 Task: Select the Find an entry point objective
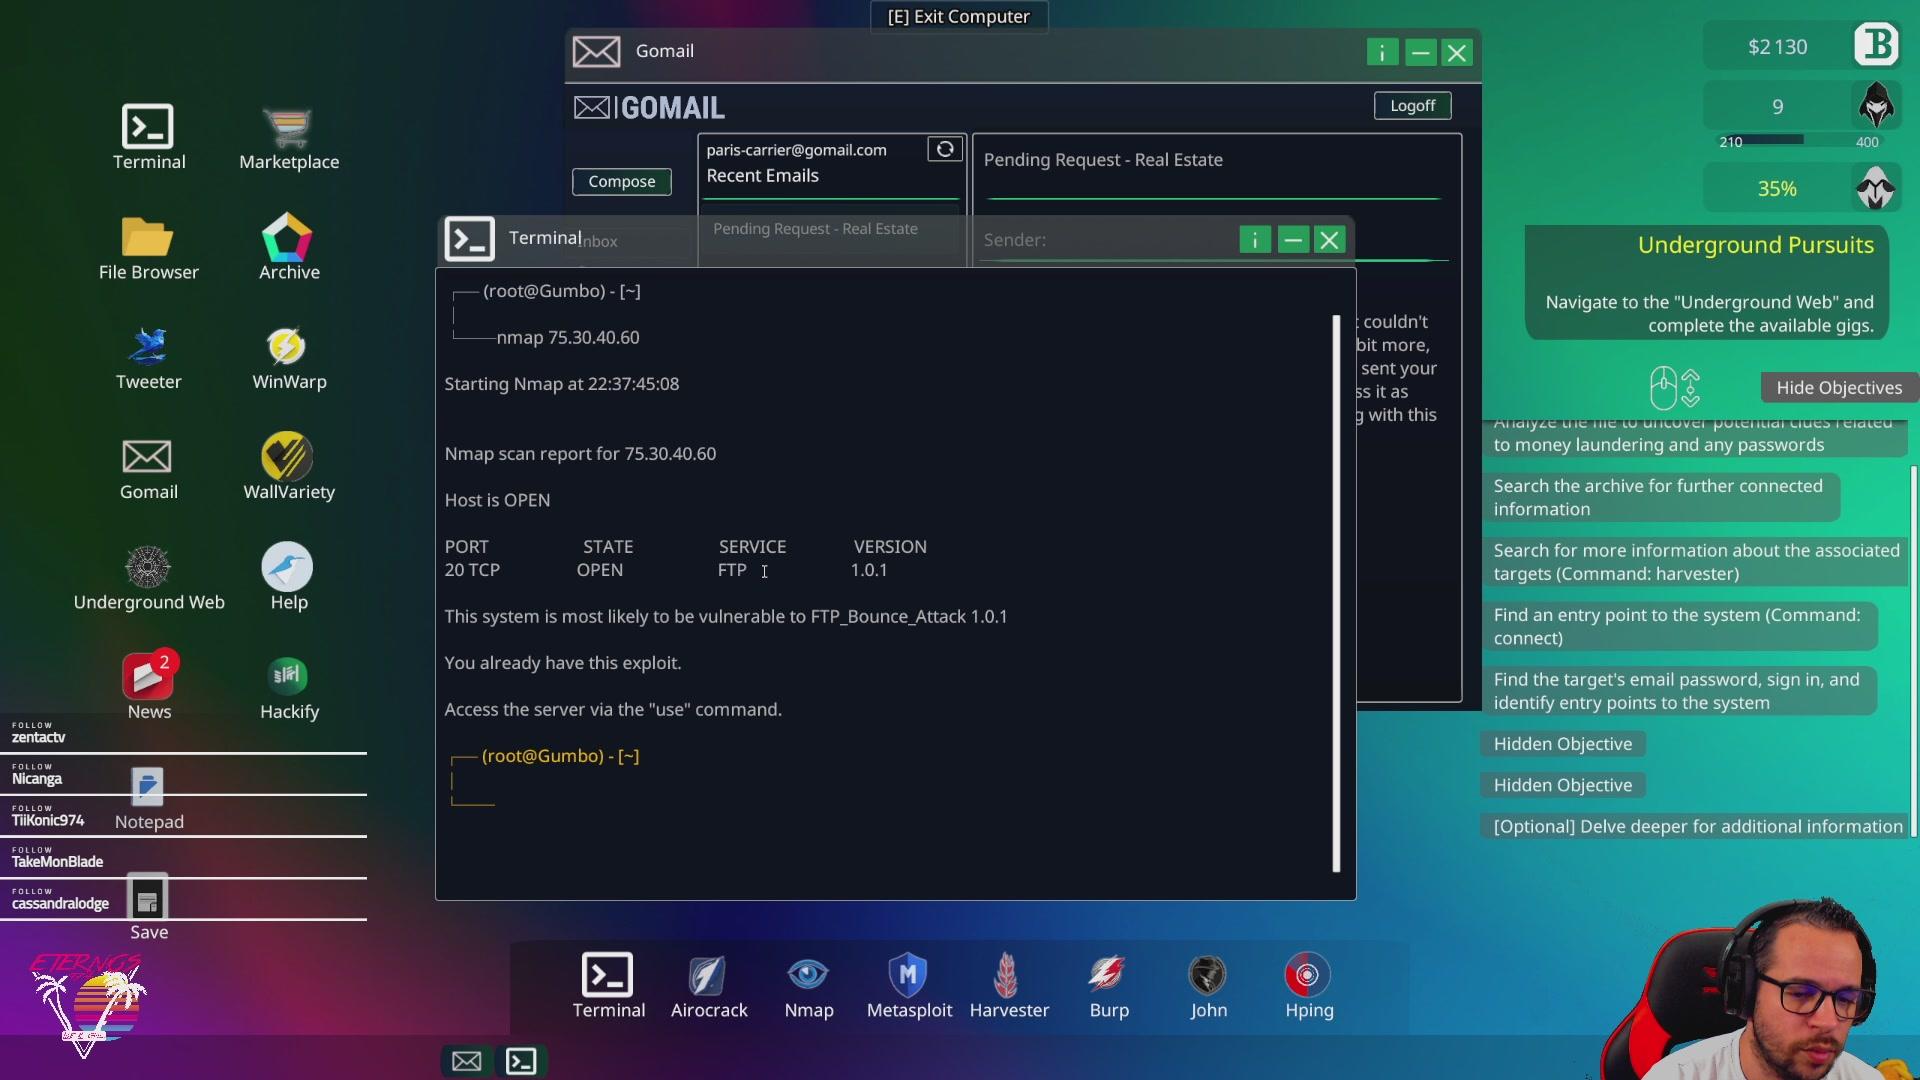(1679, 626)
